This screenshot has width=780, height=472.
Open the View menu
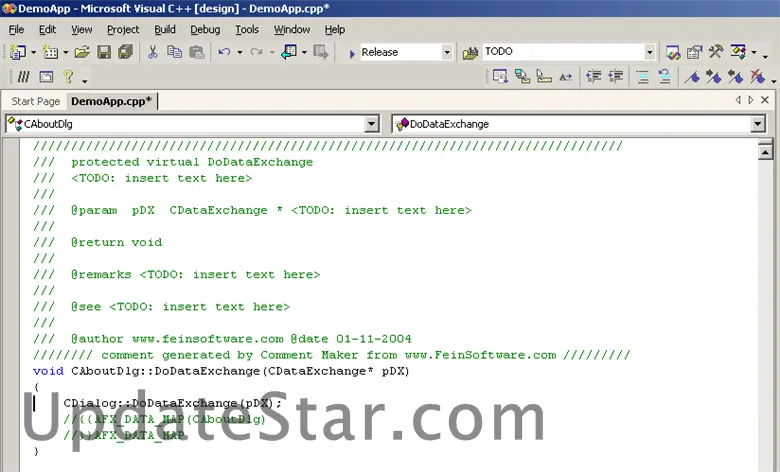[x=82, y=29]
